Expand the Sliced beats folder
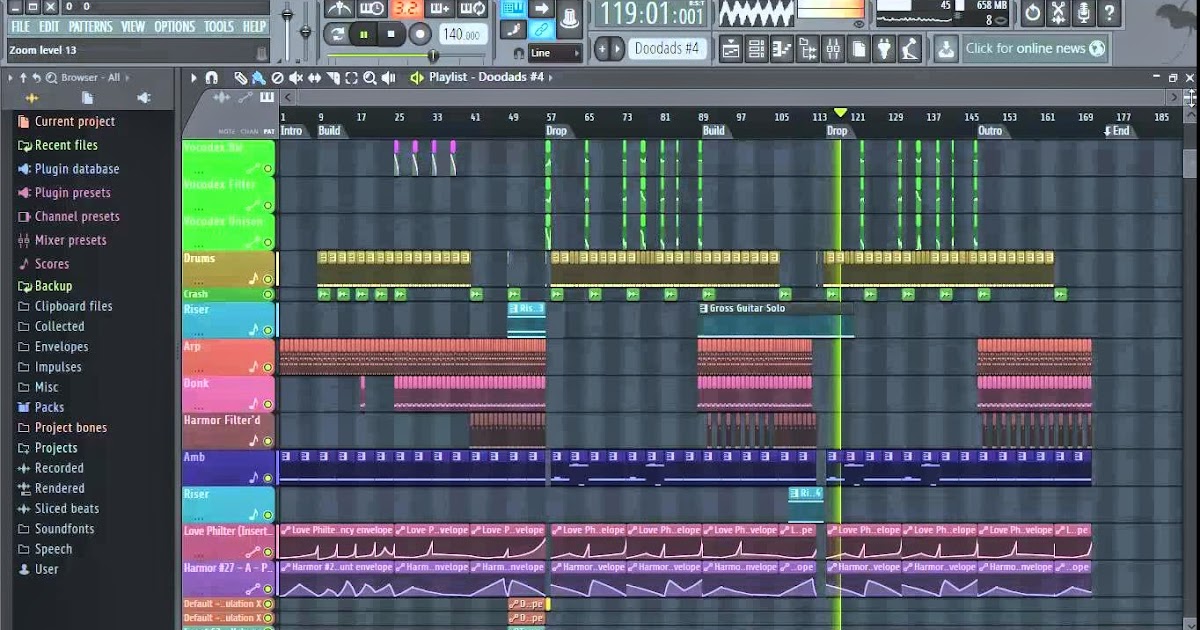Viewport: 1200px width, 630px height. 58,508
